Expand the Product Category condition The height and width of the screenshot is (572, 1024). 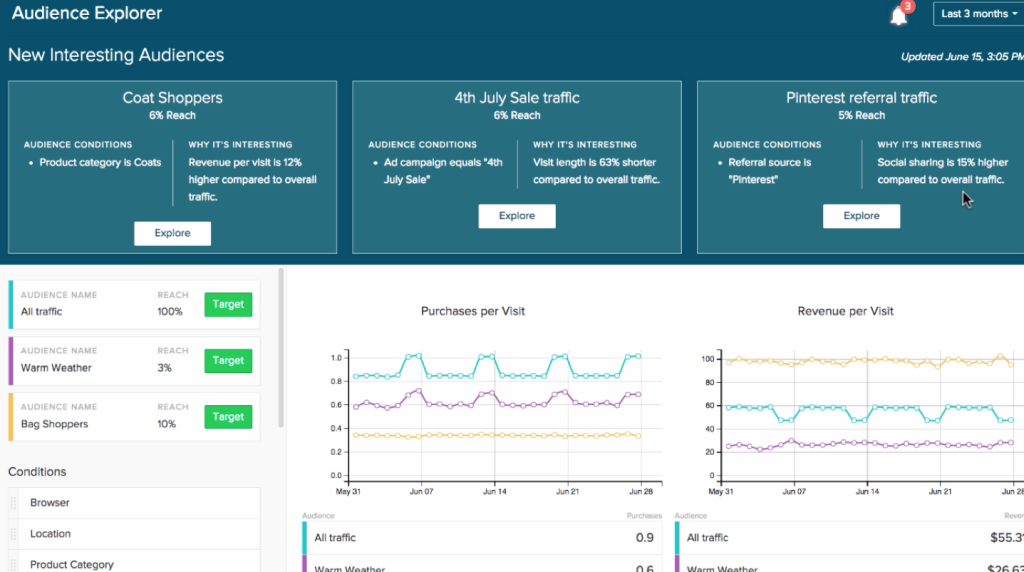pyautogui.click(x=140, y=564)
